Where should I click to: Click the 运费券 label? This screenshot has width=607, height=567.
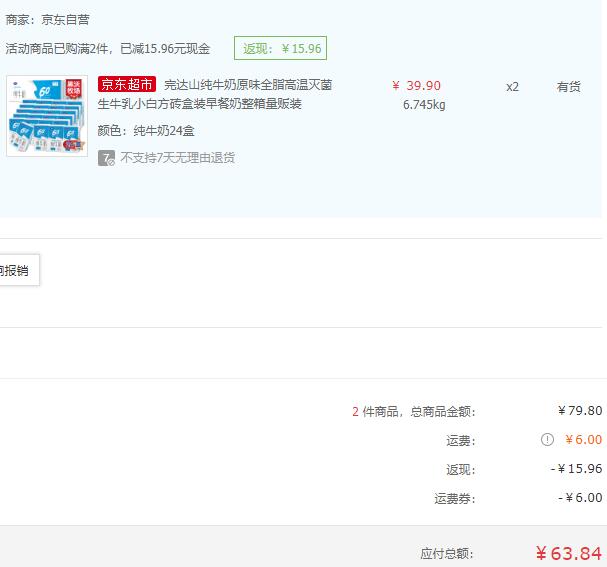(454, 498)
